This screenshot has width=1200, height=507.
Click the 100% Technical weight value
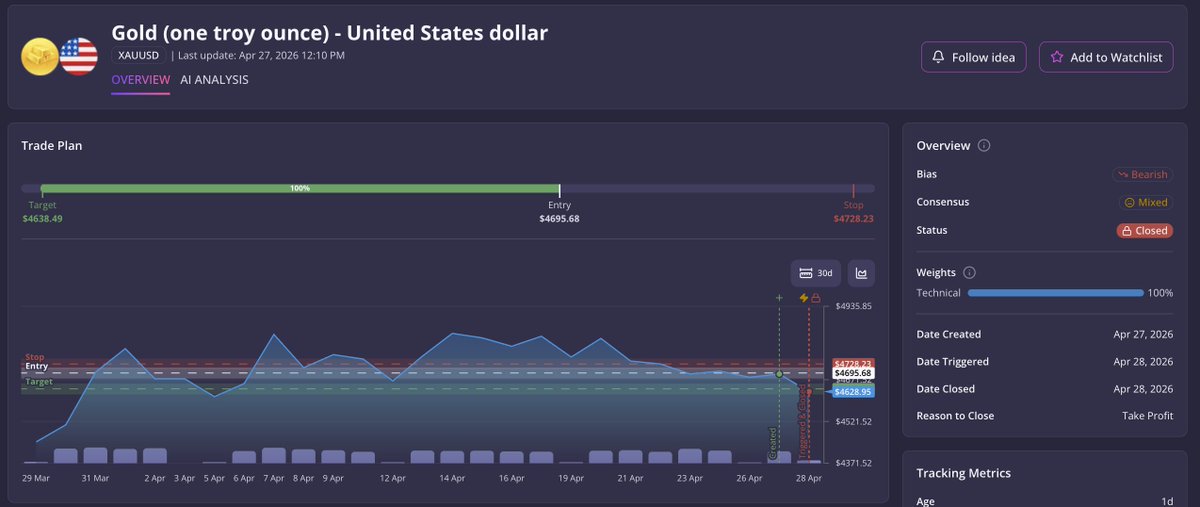tap(1161, 293)
